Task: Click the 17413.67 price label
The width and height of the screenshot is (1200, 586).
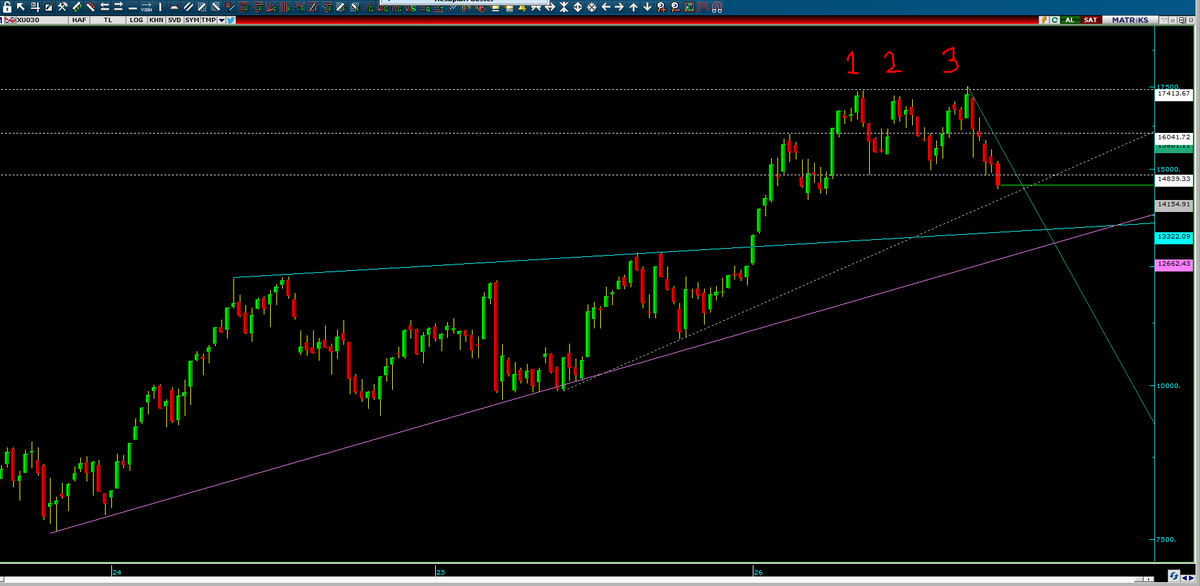Action: [x=1174, y=93]
